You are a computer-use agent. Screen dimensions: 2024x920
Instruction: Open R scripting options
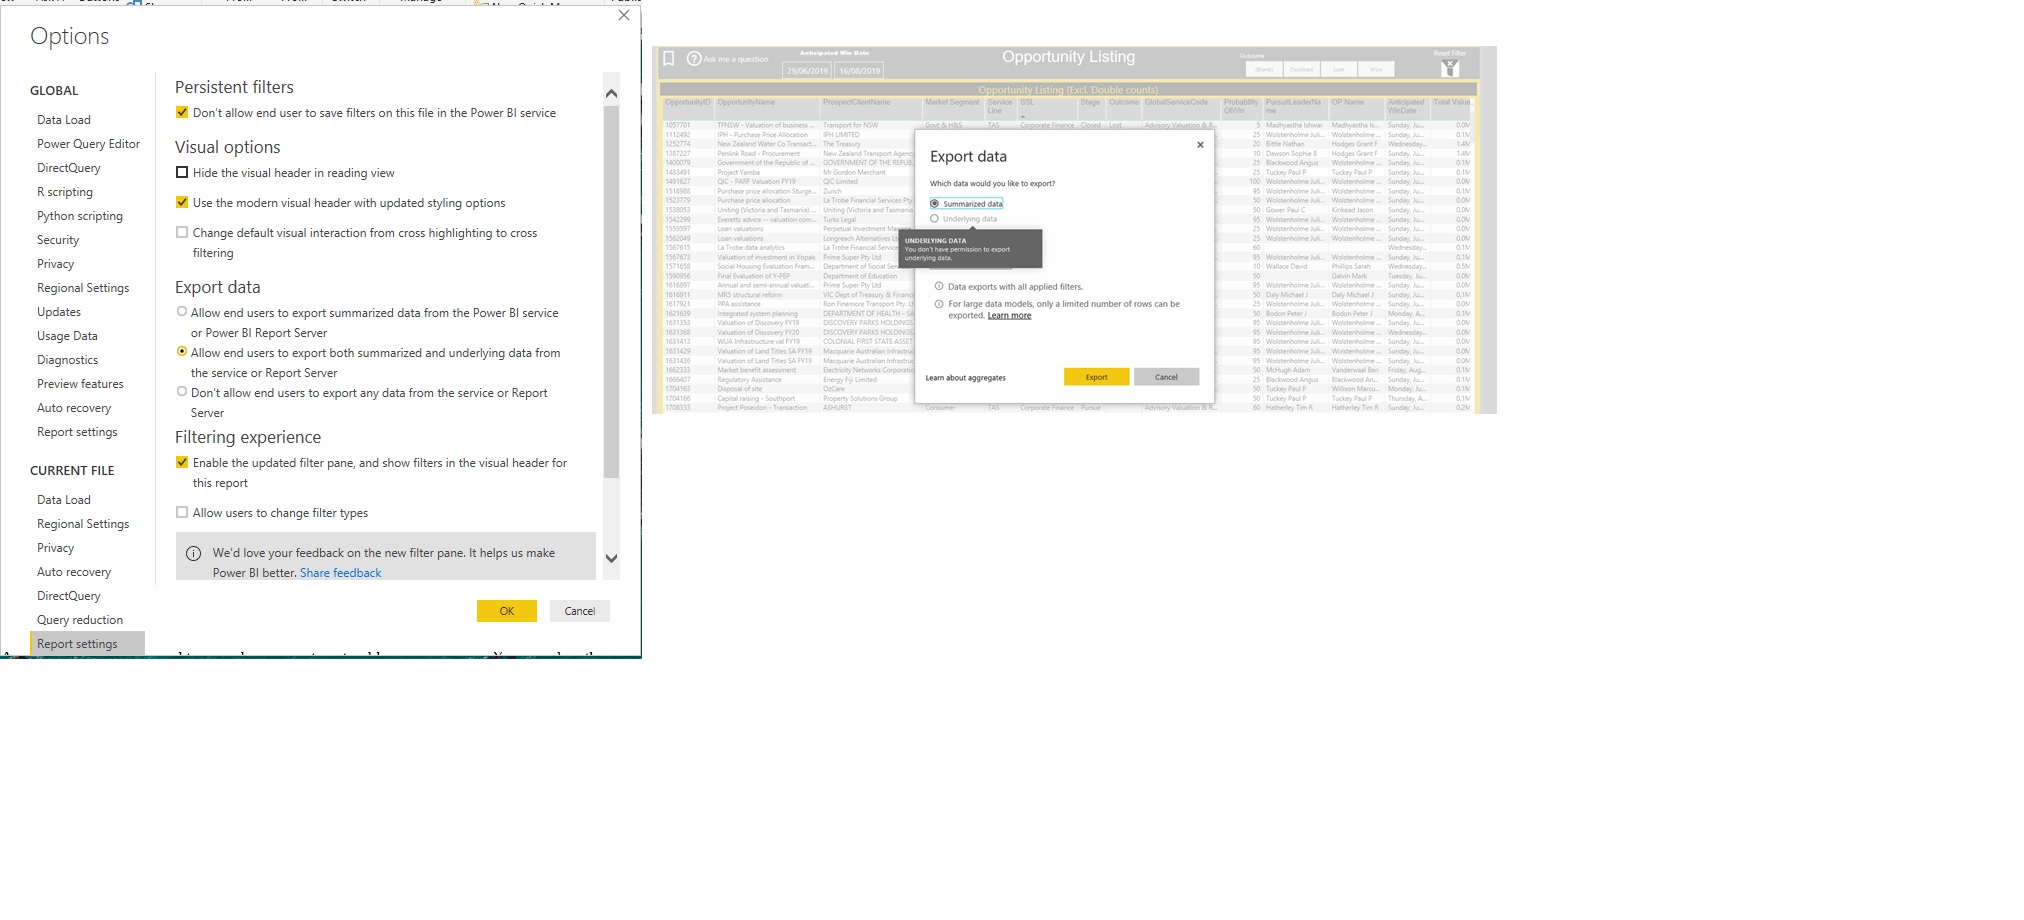pyautogui.click(x=65, y=192)
